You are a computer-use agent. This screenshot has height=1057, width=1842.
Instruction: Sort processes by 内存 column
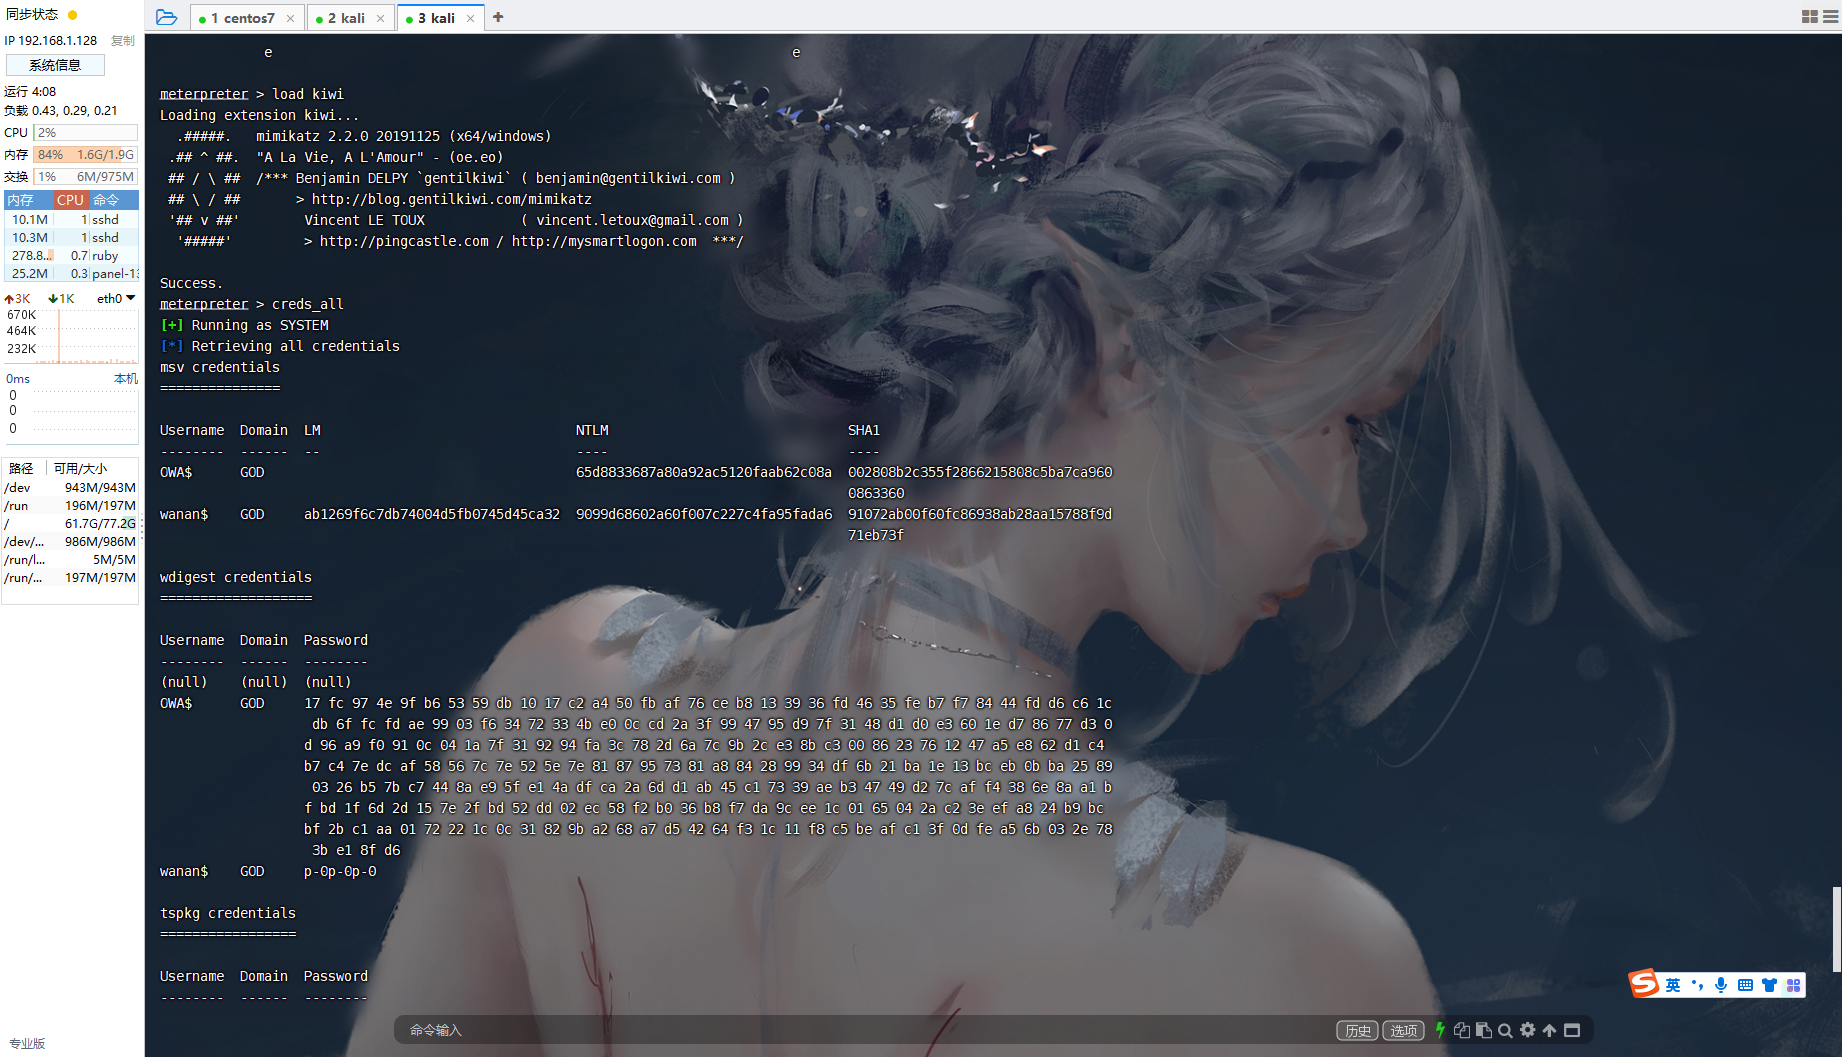point(27,200)
